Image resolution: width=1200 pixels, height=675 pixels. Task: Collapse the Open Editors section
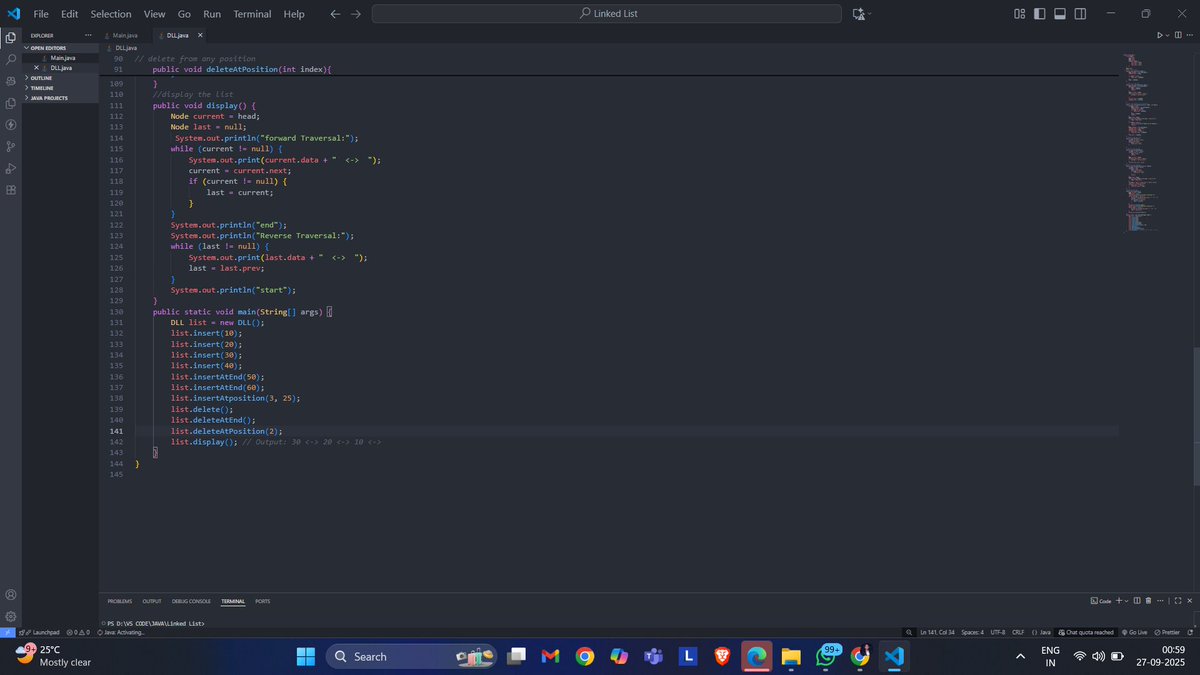point(46,48)
